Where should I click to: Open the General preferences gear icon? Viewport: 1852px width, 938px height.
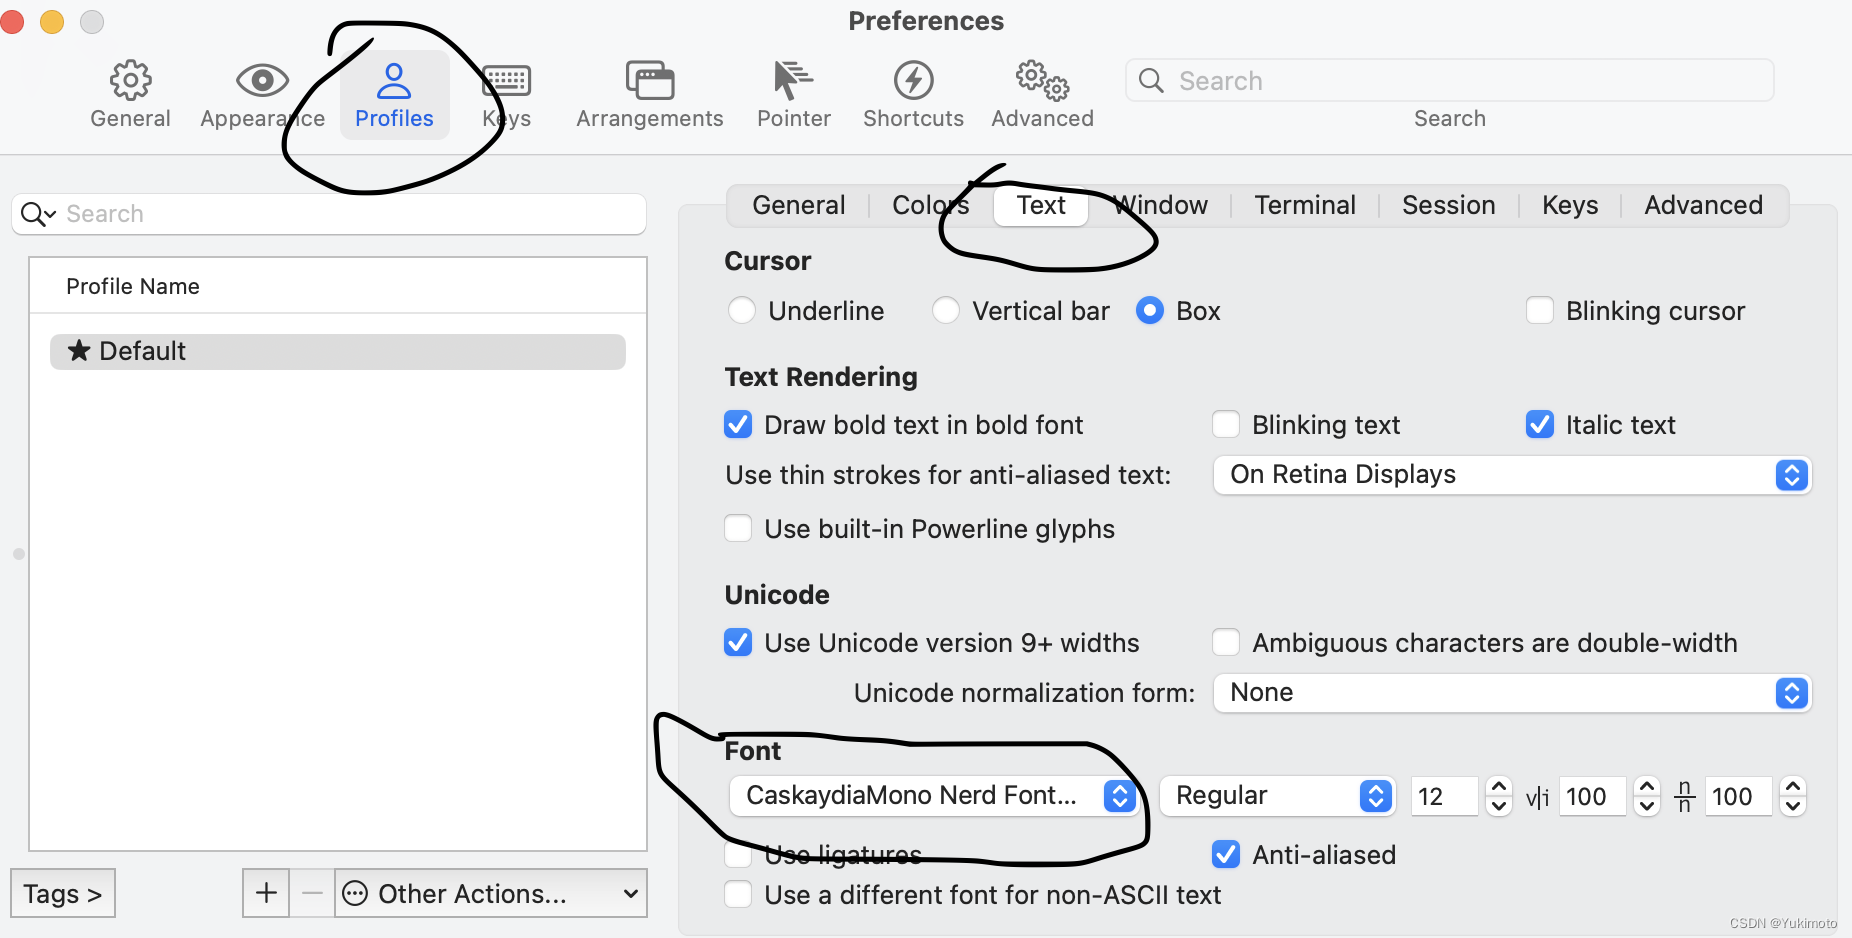[130, 80]
